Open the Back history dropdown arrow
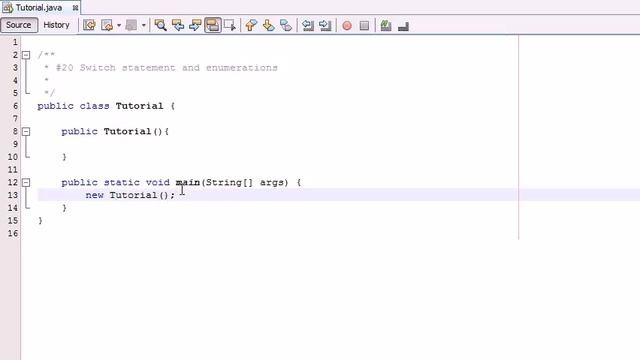 [119, 25]
